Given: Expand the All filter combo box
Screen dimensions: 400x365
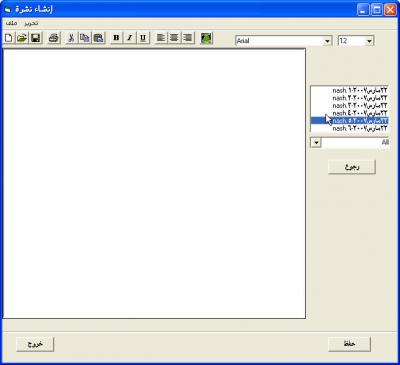Looking at the screenshot, I should click(316, 143).
